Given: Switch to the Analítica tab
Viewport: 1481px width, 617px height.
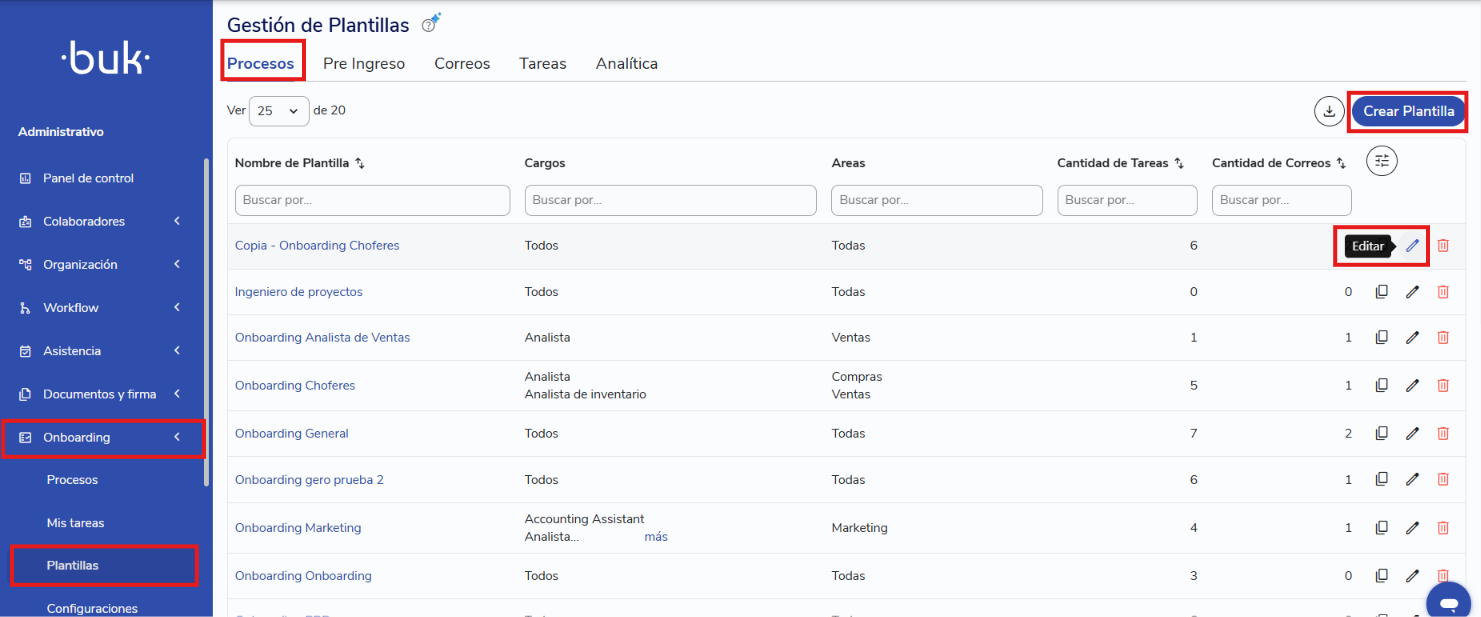Looking at the screenshot, I should click(x=627, y=63).
